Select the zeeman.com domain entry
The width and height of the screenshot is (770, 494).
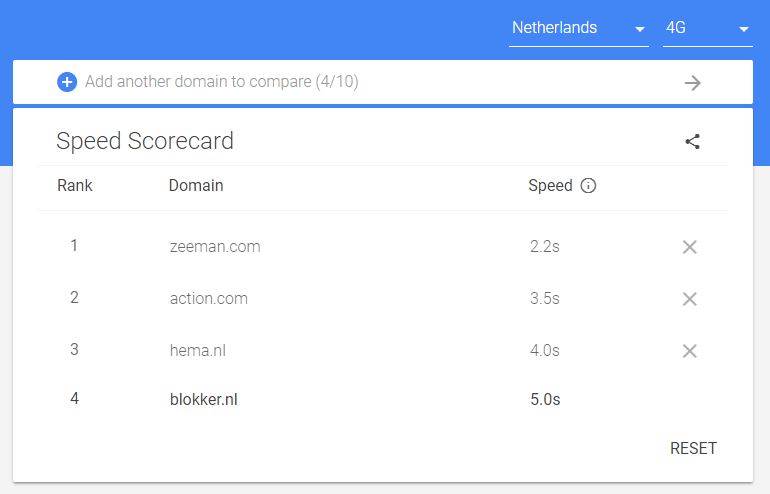(x=215, y=246)
